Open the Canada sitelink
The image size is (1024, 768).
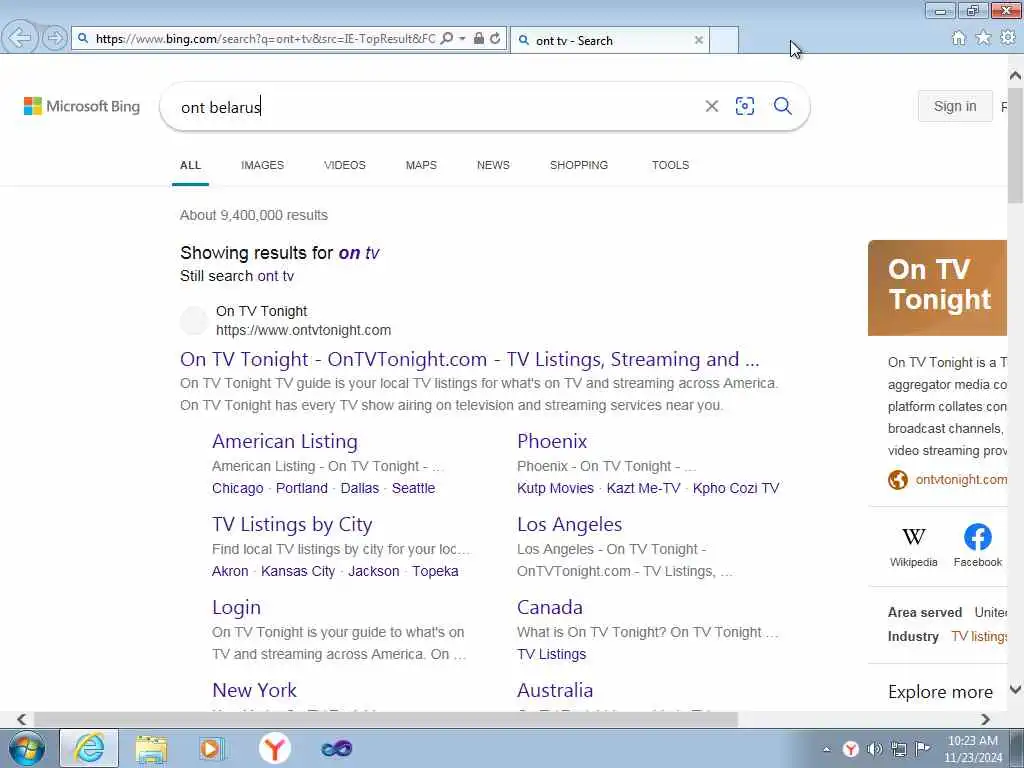tap(550, 607)
